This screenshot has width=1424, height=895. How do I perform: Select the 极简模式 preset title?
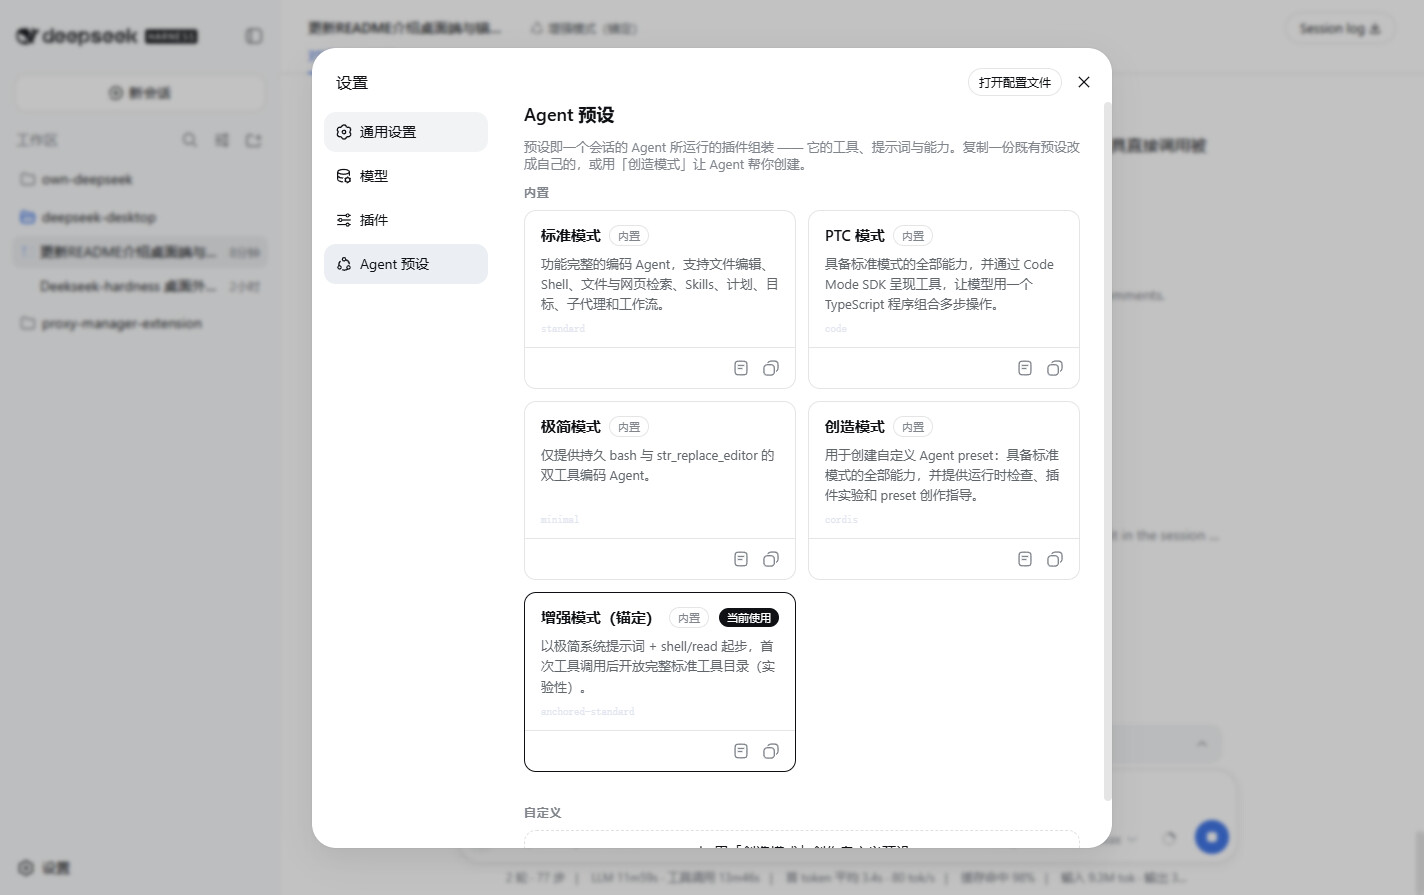point(571,427)
